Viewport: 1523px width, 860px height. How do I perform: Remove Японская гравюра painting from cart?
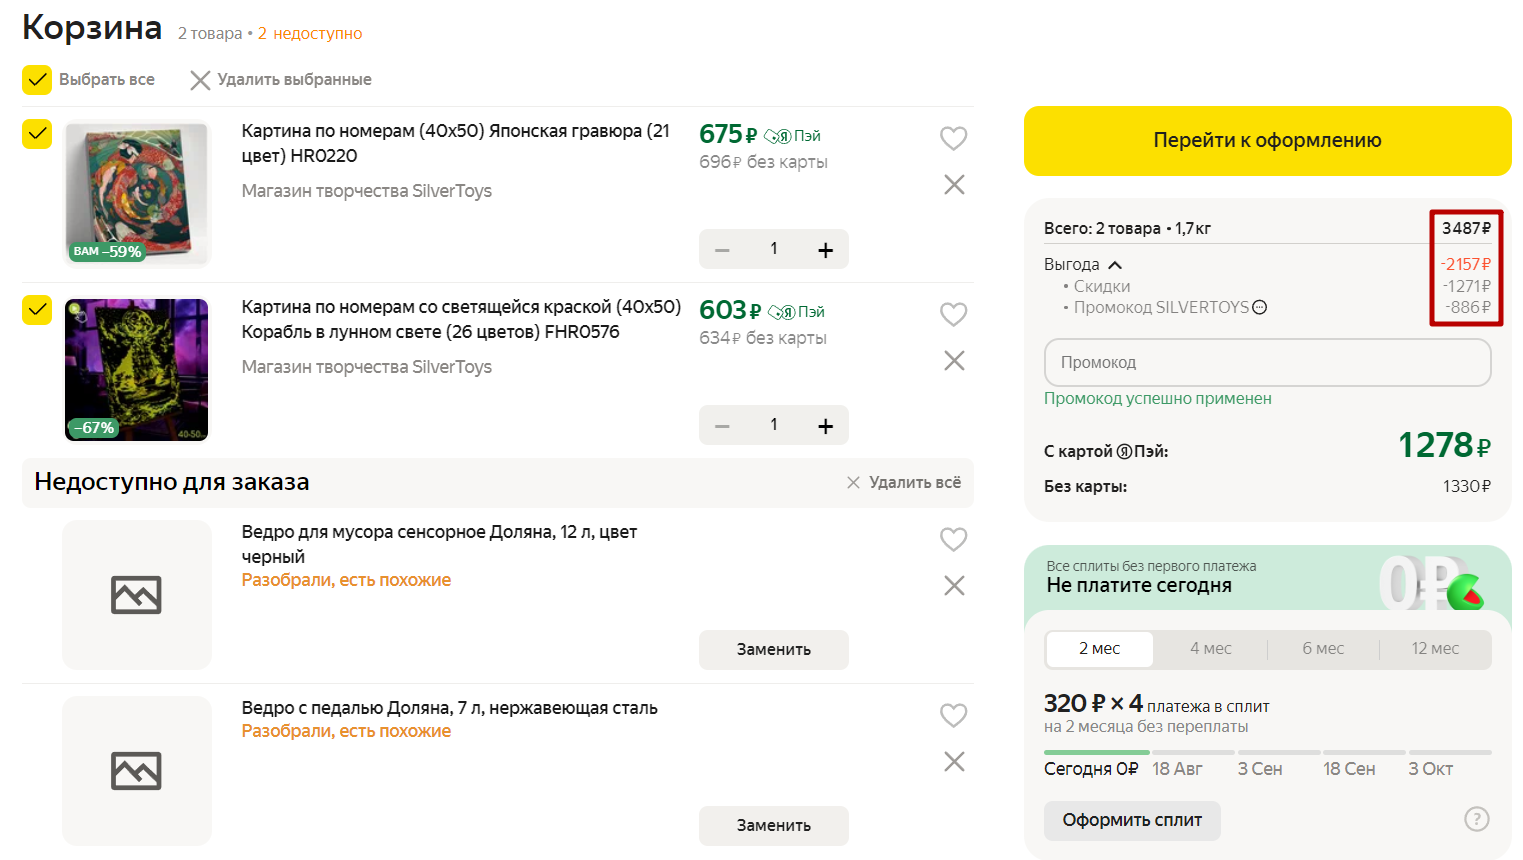point(954,185)
